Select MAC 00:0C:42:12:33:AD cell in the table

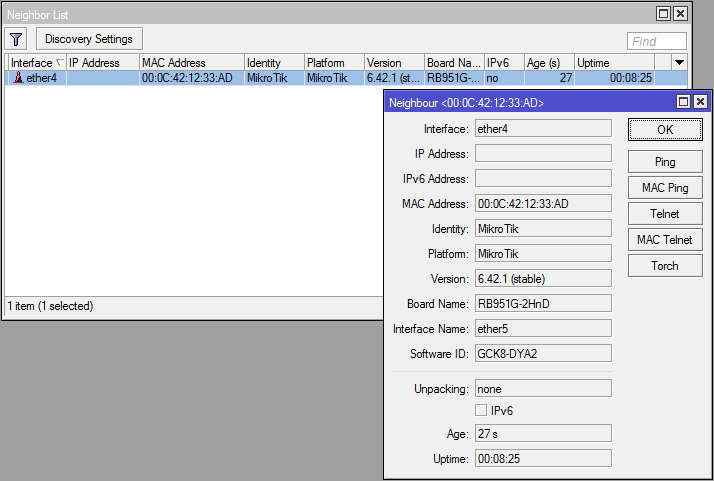tap(192, 78)
